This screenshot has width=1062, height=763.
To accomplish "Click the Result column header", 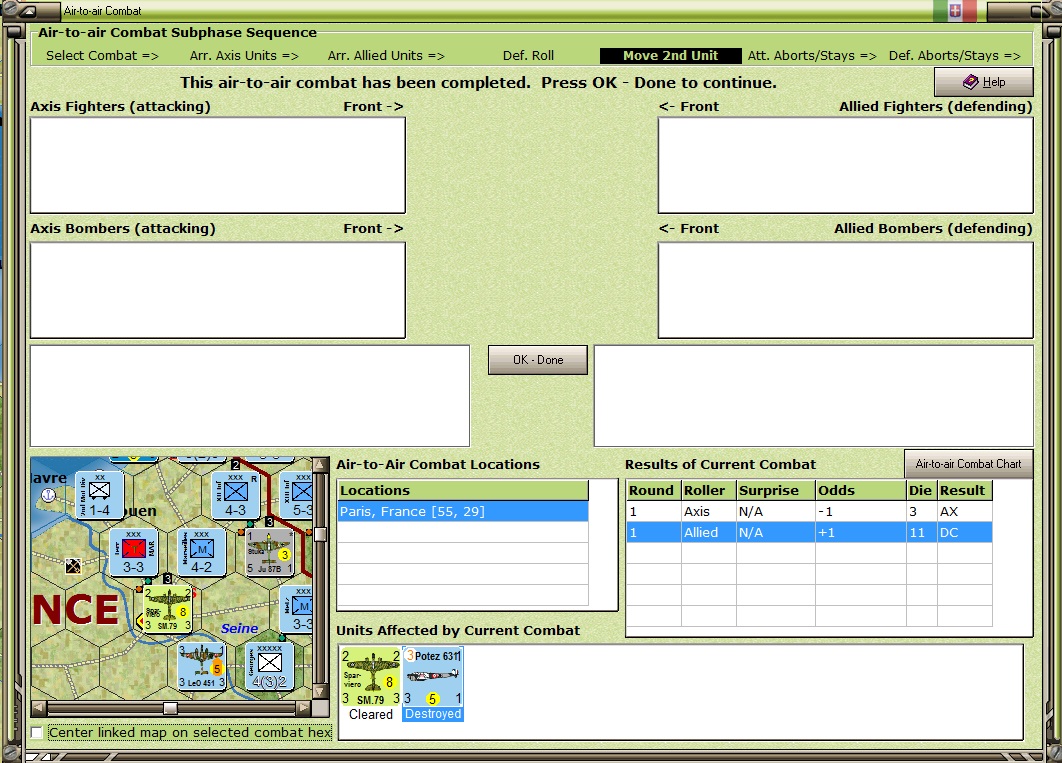I will pyautogui.click(x=965, y=490).
